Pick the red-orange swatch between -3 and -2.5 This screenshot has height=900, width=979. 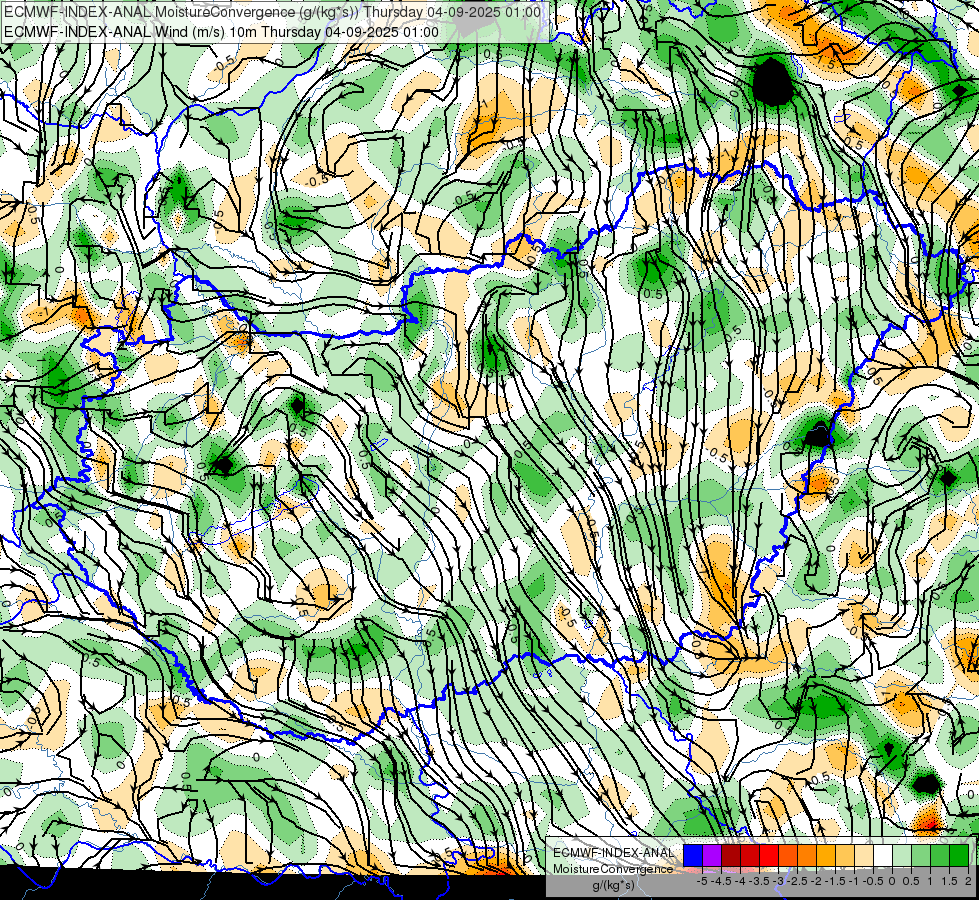(788, 856)
